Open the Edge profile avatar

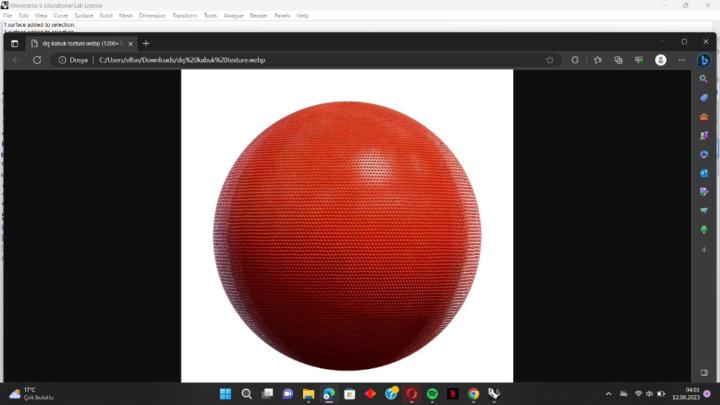[x=660, y=60]
